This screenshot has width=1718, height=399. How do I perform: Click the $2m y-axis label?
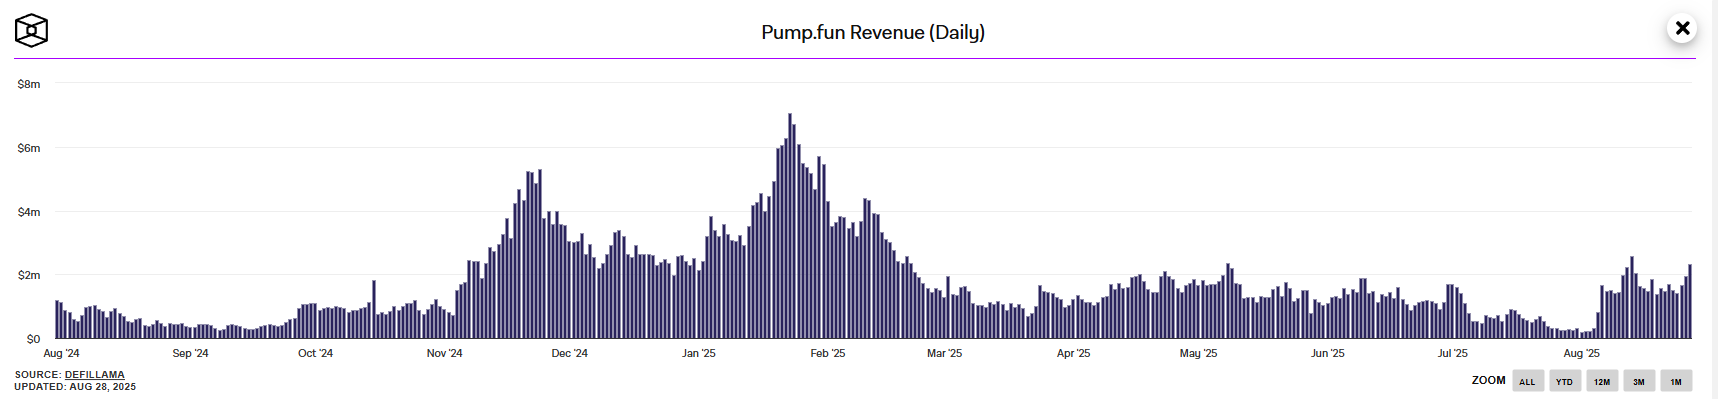(29, 275)
